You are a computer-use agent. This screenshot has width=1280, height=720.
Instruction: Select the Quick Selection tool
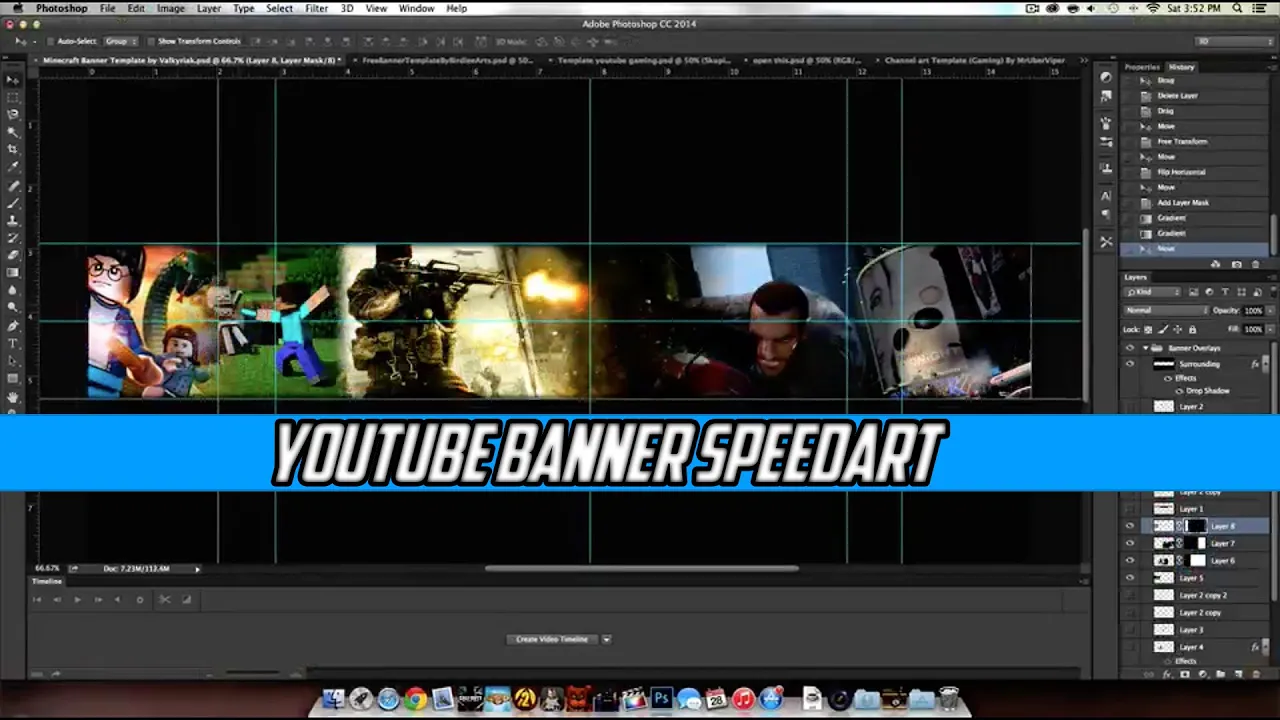pyautogui.click(x=13, y=132)
